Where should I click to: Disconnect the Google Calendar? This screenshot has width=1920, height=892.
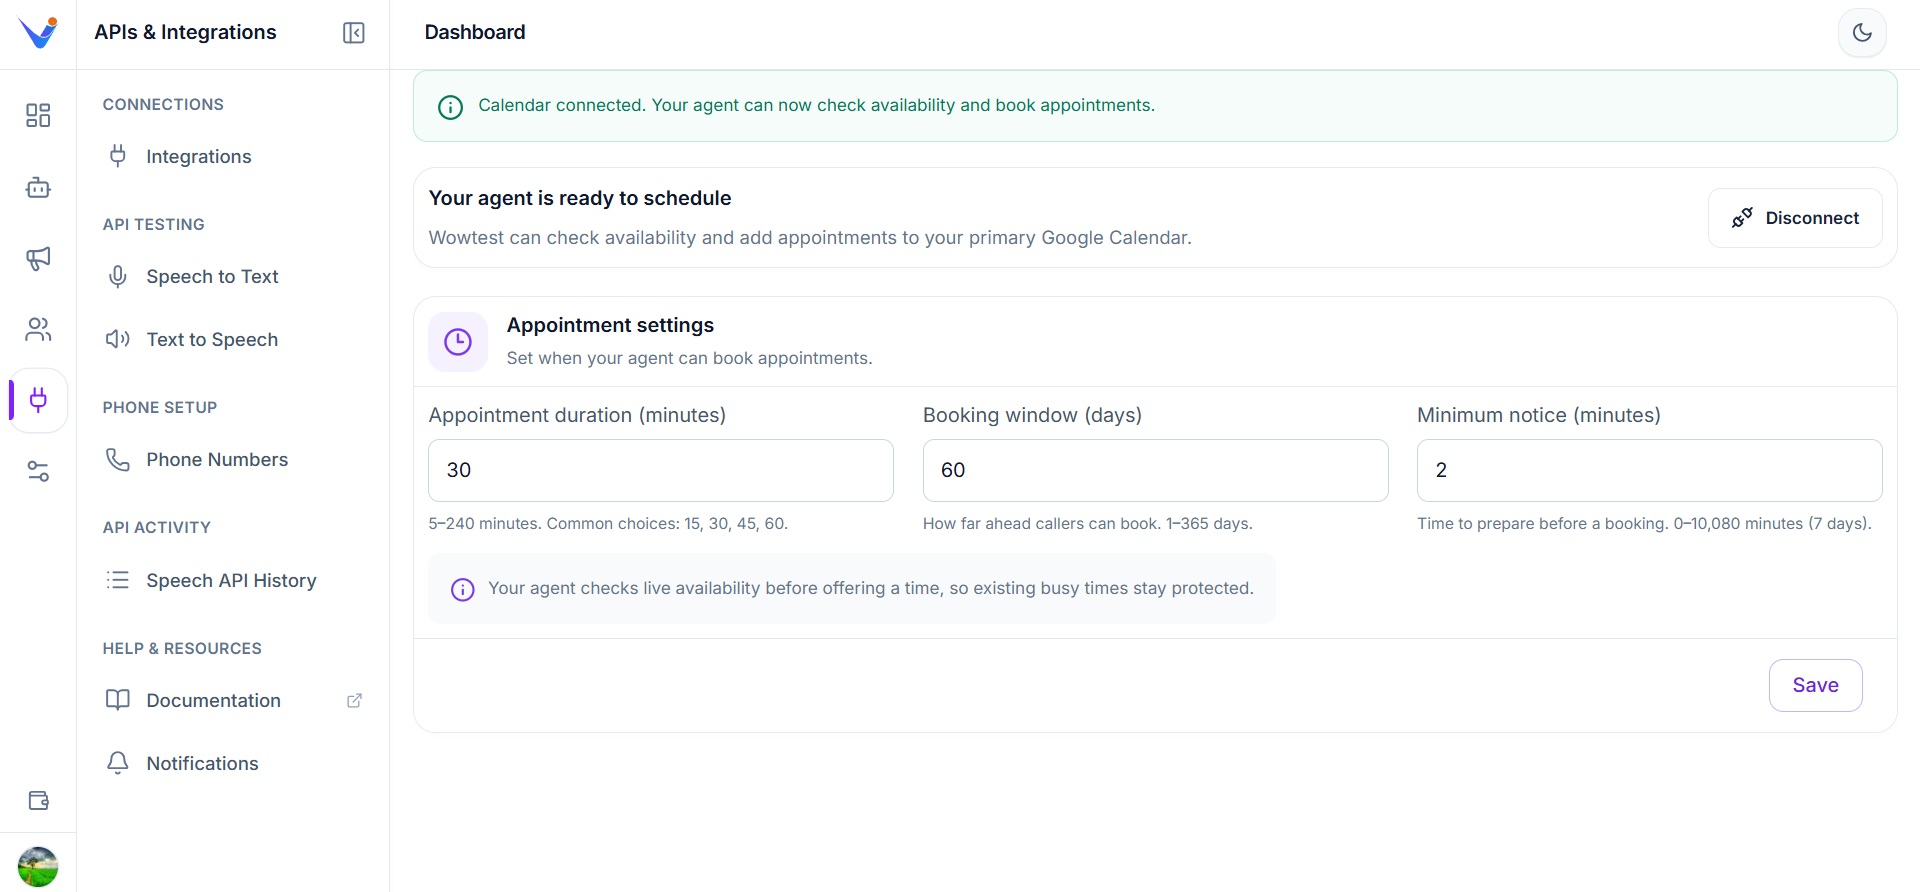pyautogui.click(x=1795, y=218)
